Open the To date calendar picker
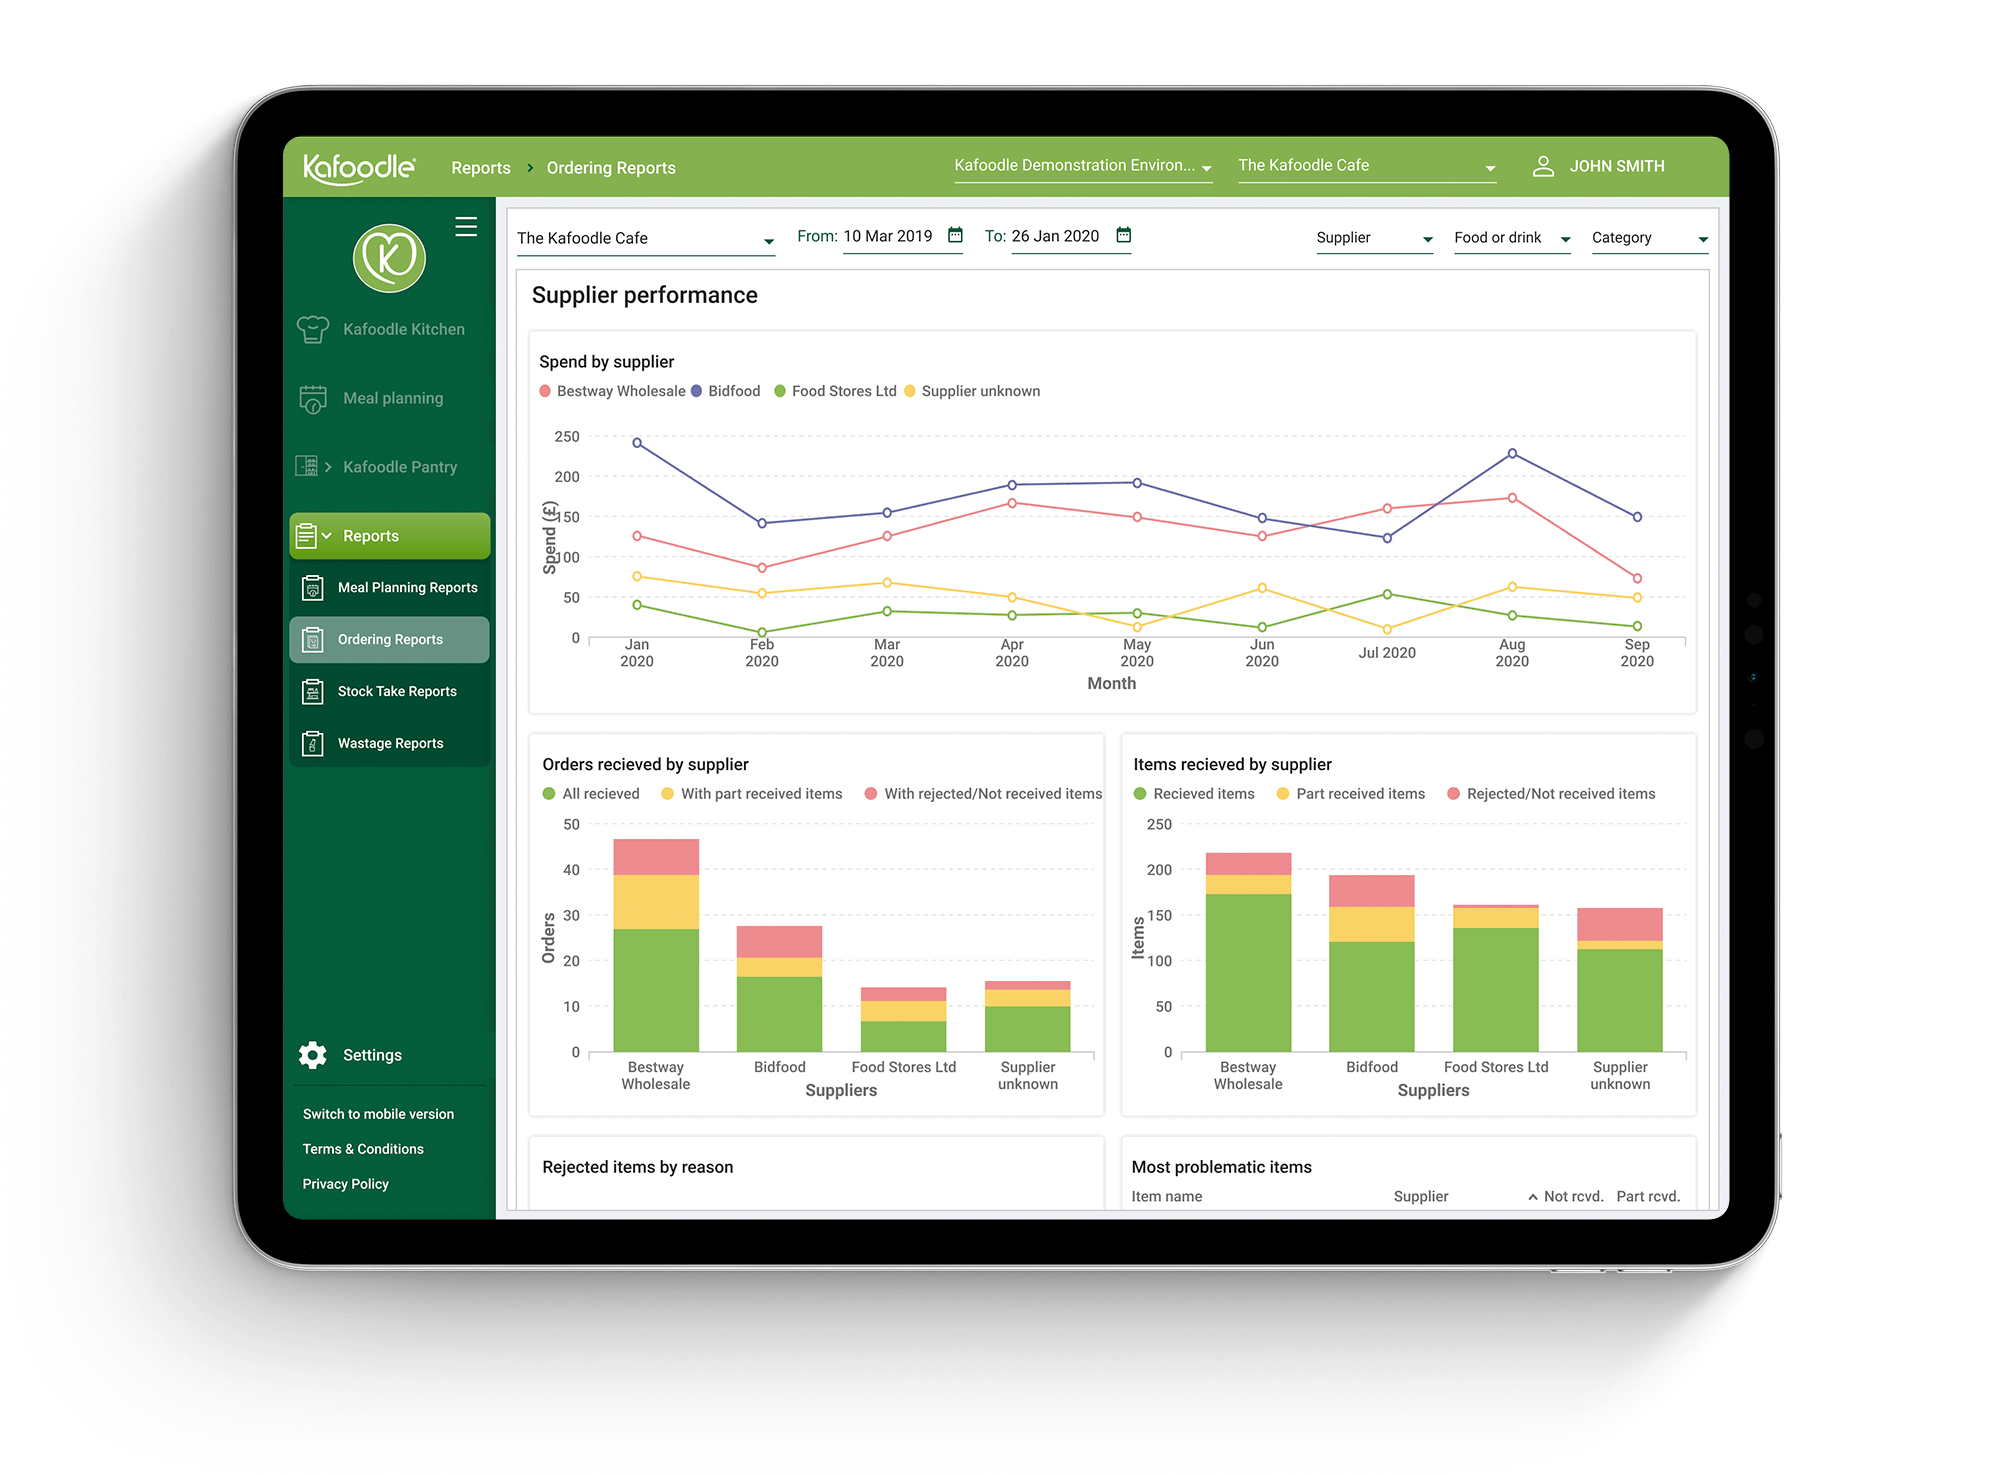Viewport: 2000px width, 1475px height. click(1123, 235)
